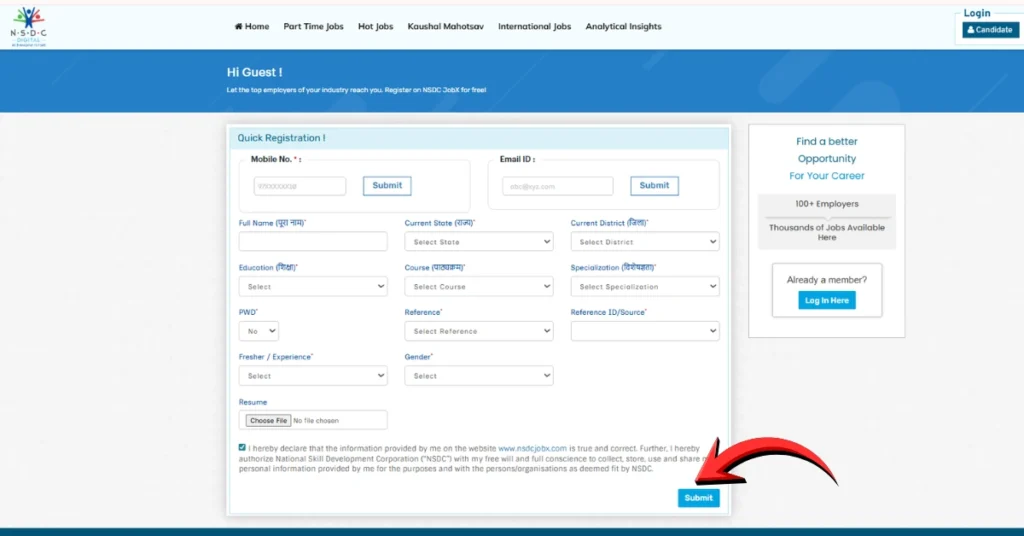The image size is (1024, 536).
Task: Click the Log In Here button
Action: point(827,300)
